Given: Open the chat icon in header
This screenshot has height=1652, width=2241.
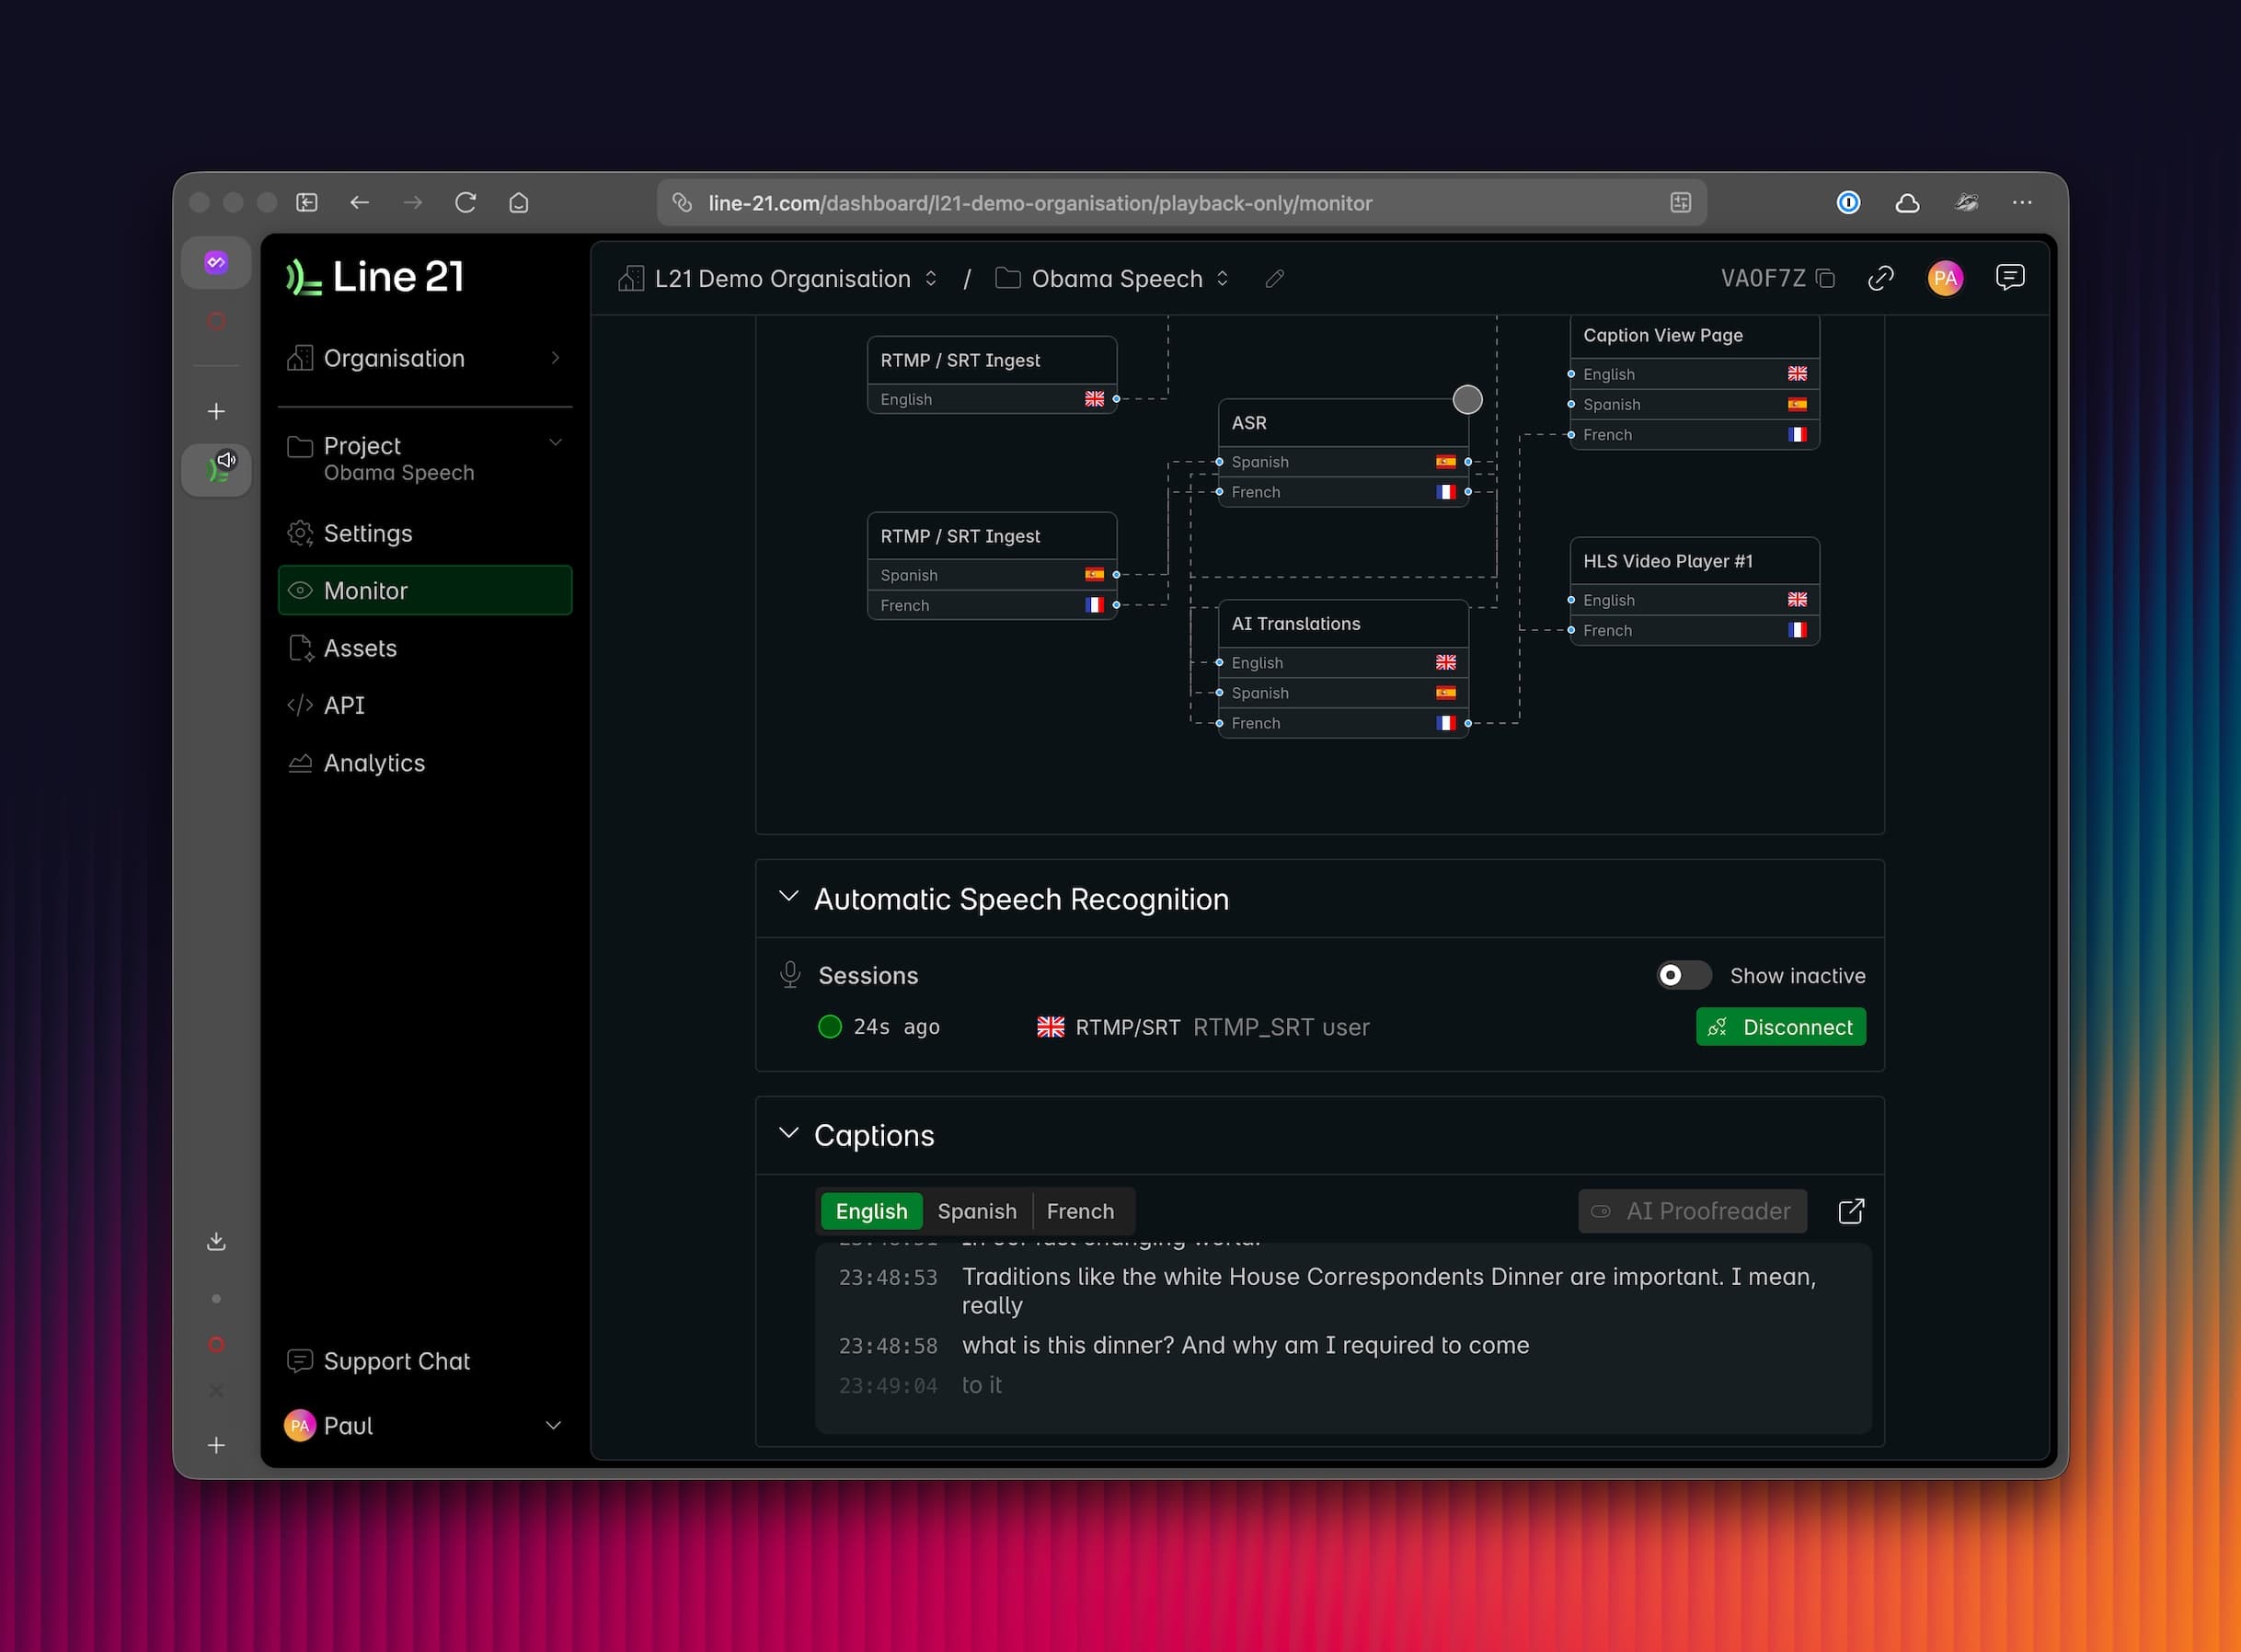Looking at the screenshot, I should (x=2009, y=277).
